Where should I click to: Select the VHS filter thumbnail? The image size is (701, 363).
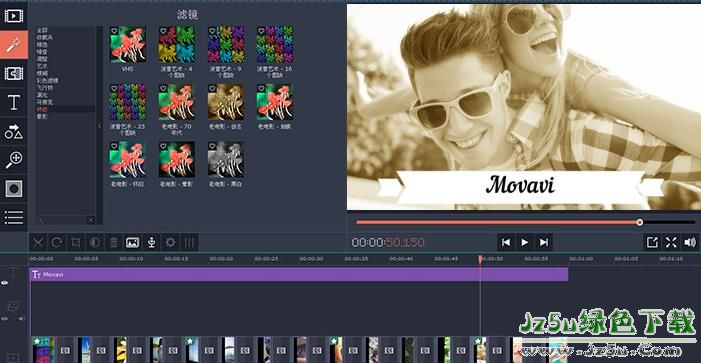(128, 44)
